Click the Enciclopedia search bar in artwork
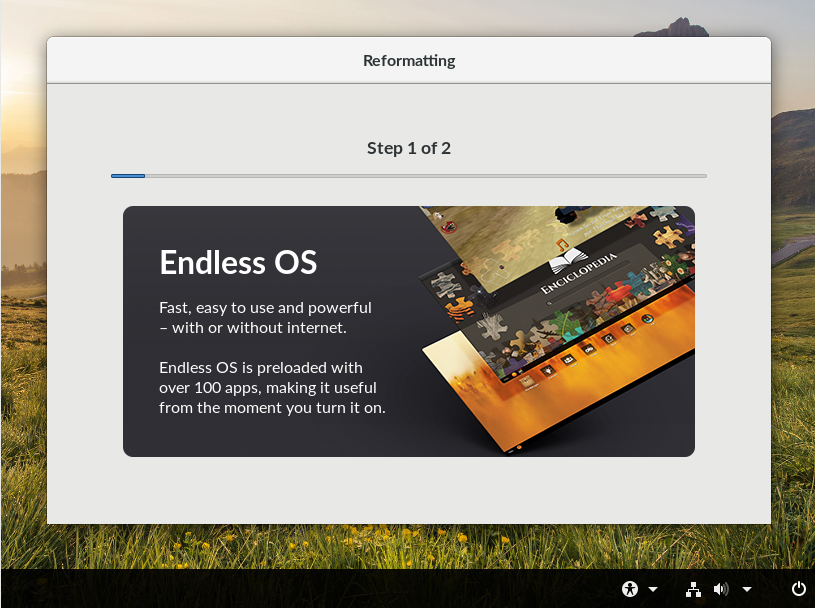 pos(587,283)
